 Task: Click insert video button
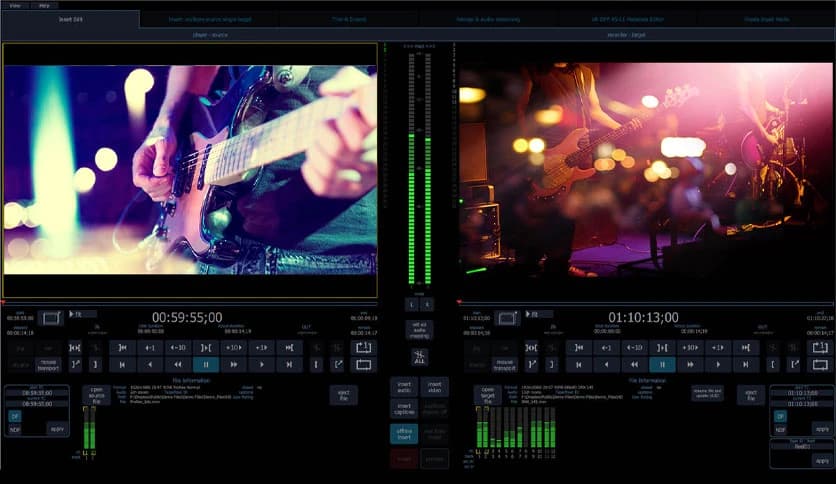435,387
